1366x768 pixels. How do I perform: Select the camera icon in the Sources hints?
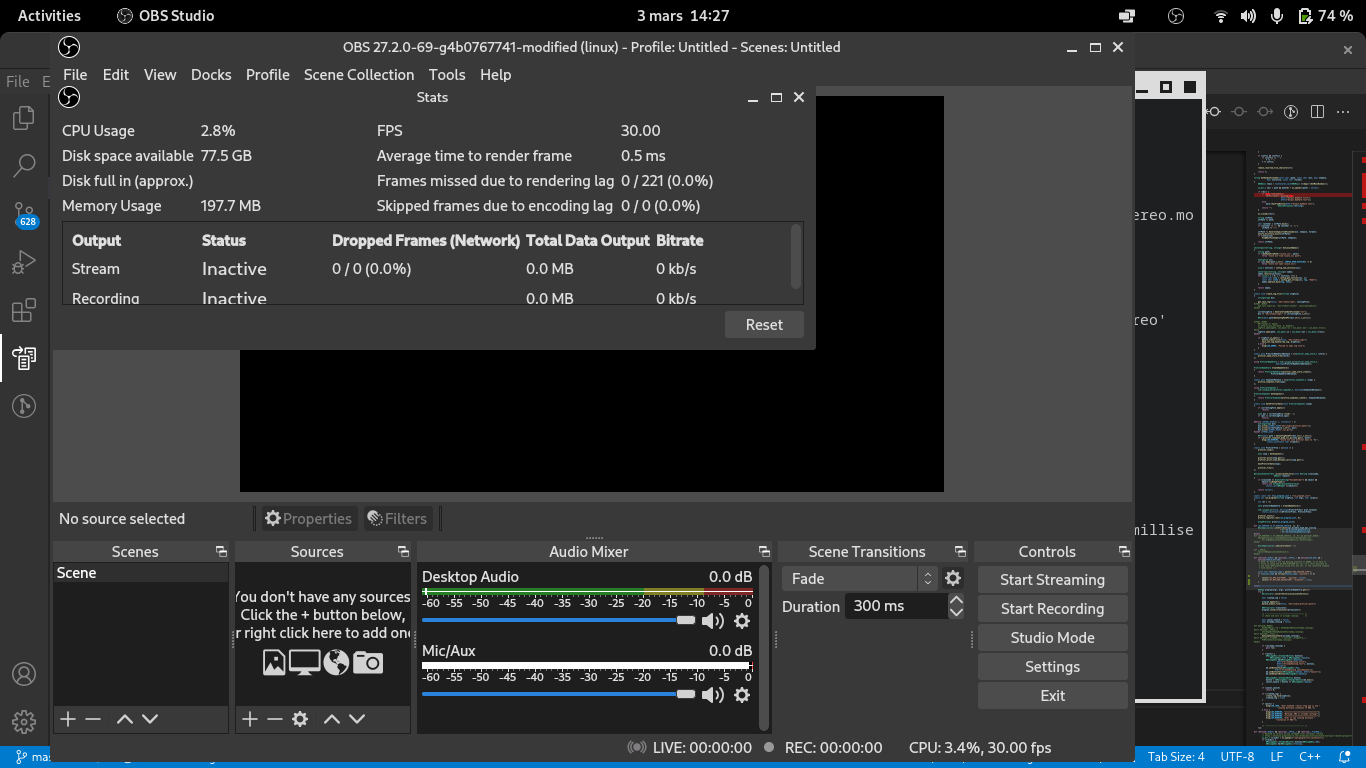click(369, 662)
